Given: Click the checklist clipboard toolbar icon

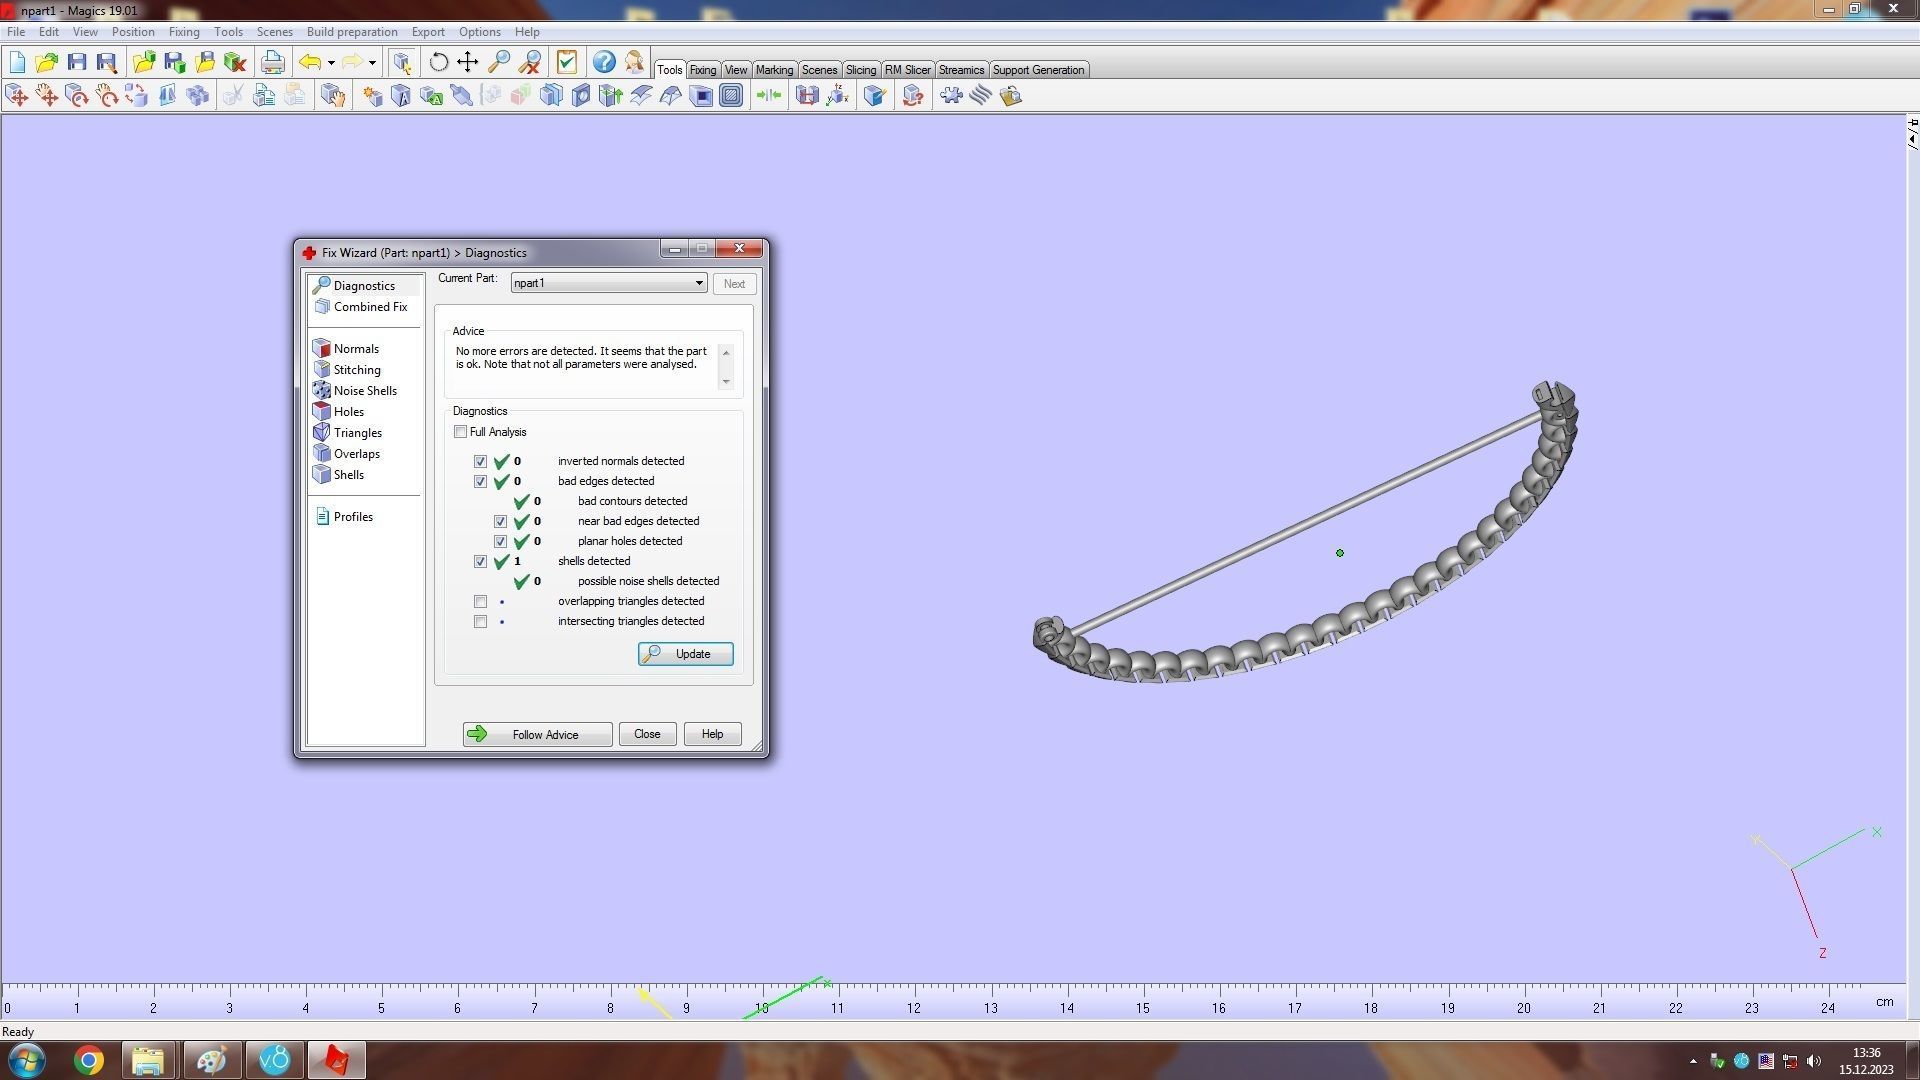Looking at the screenshot, I should click(567, 62).
